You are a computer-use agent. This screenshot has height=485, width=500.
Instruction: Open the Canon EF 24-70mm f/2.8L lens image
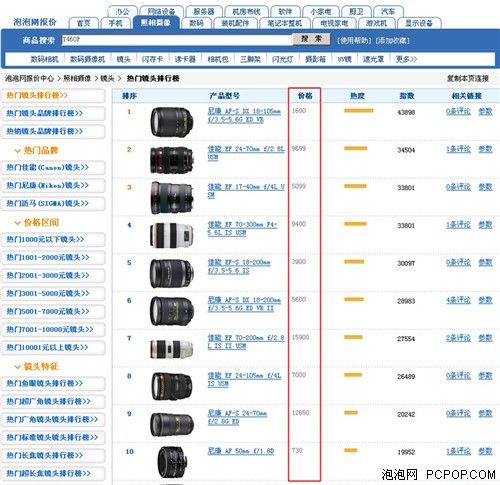(172, 159)
